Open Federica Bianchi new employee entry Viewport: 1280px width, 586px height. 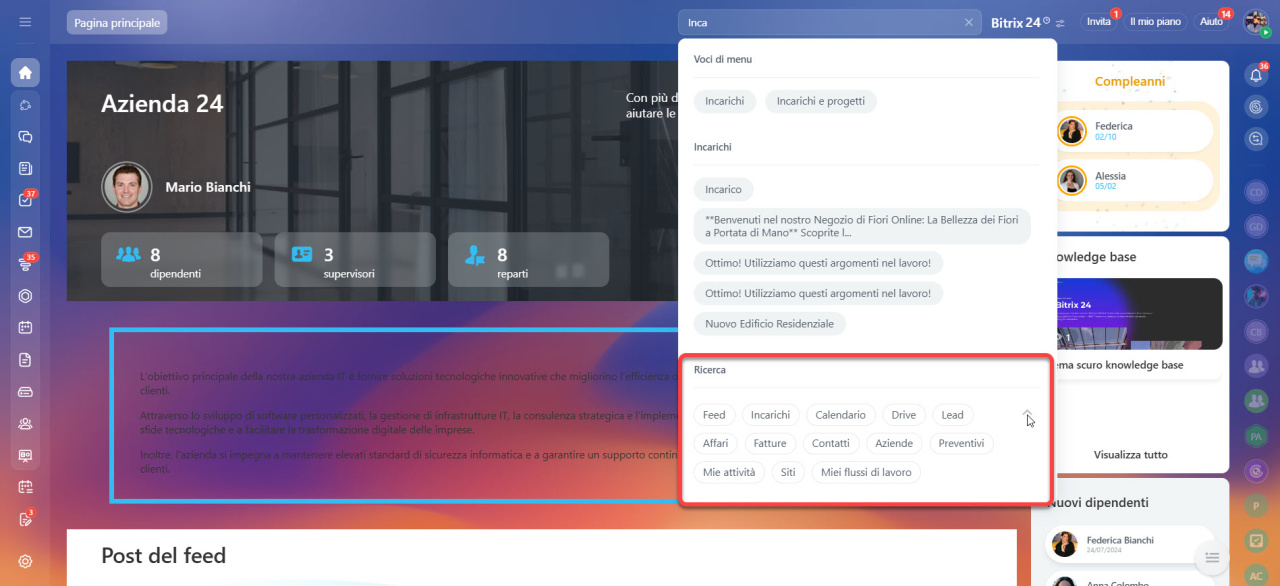tap(1130, 545)
